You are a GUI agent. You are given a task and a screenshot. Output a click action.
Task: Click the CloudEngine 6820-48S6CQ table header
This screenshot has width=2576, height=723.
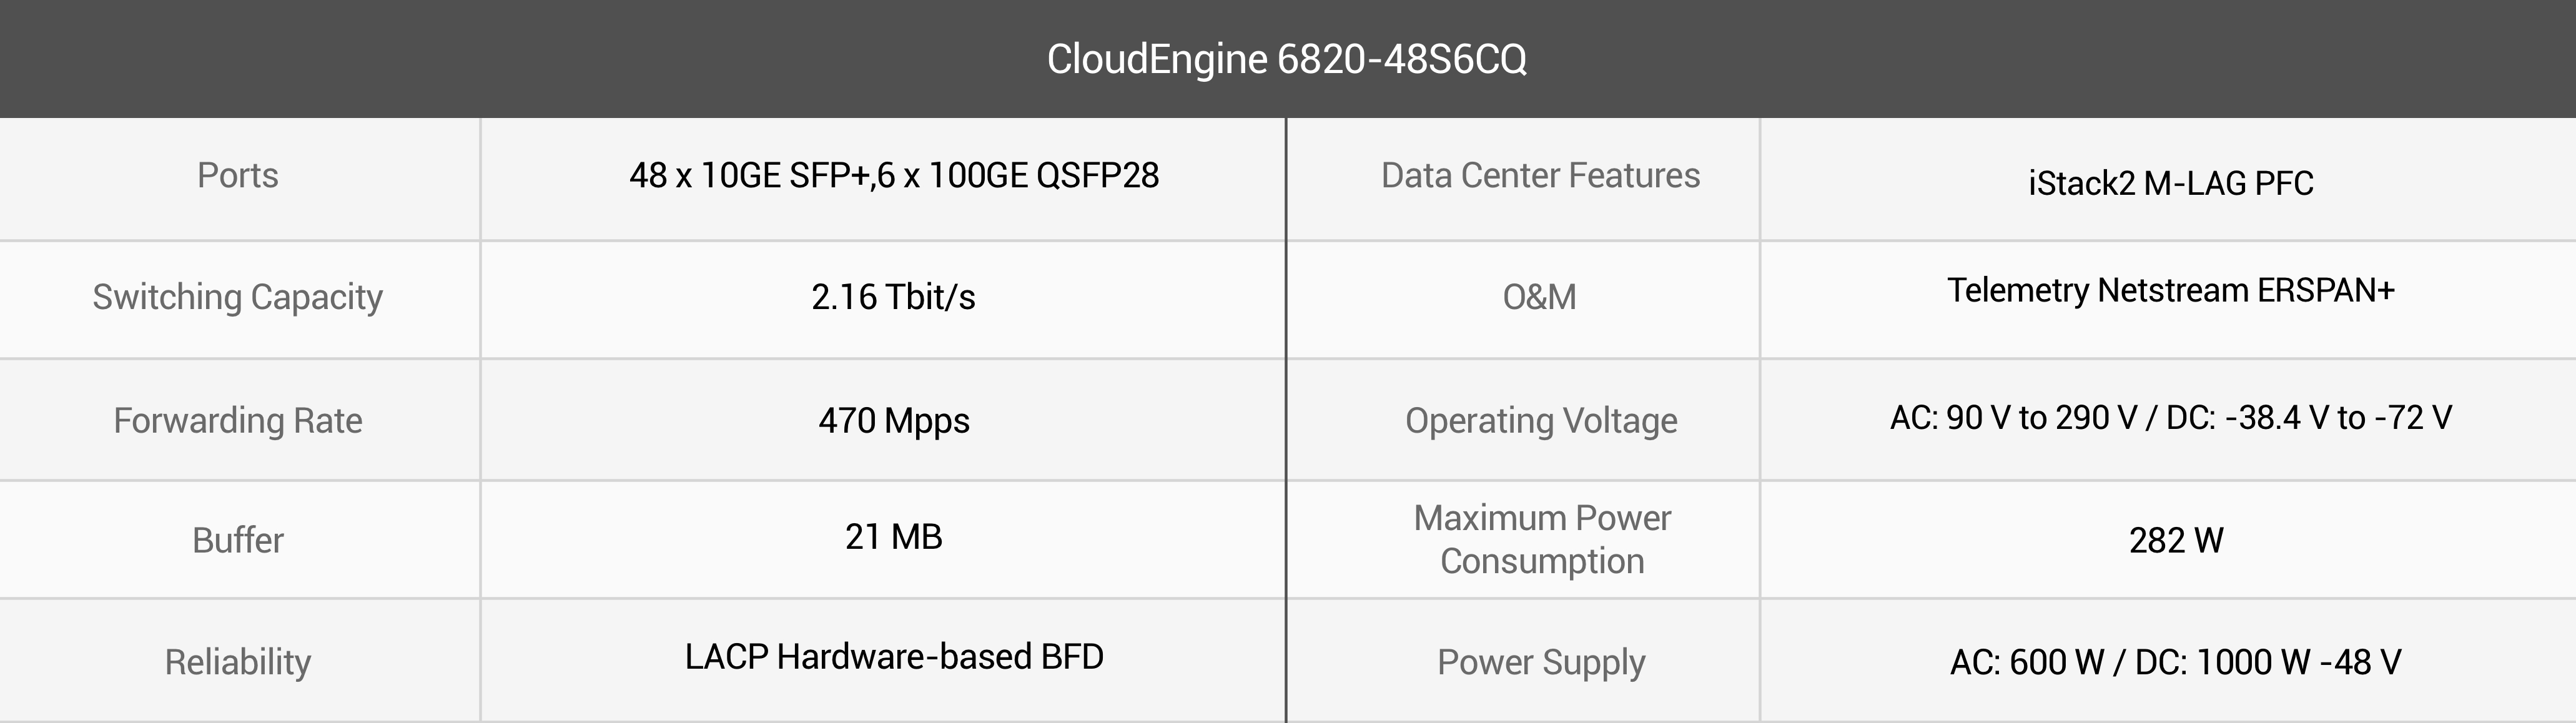point(1287,59)
